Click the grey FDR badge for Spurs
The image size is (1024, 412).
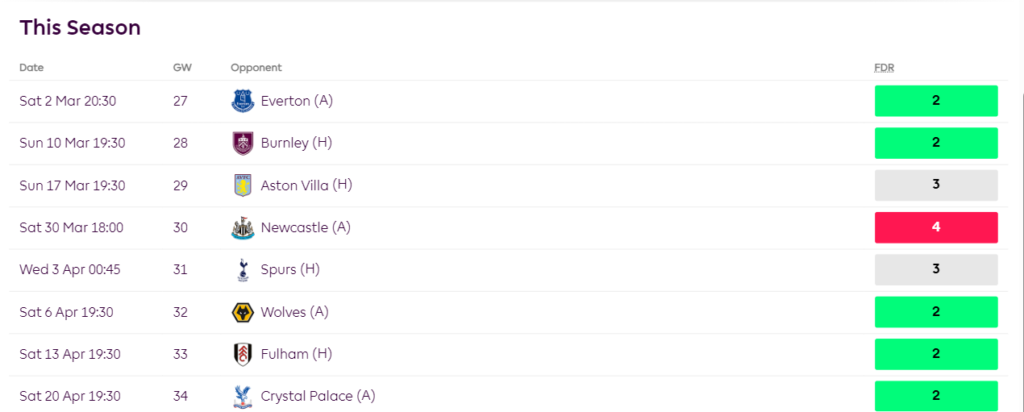pos(936,270)
